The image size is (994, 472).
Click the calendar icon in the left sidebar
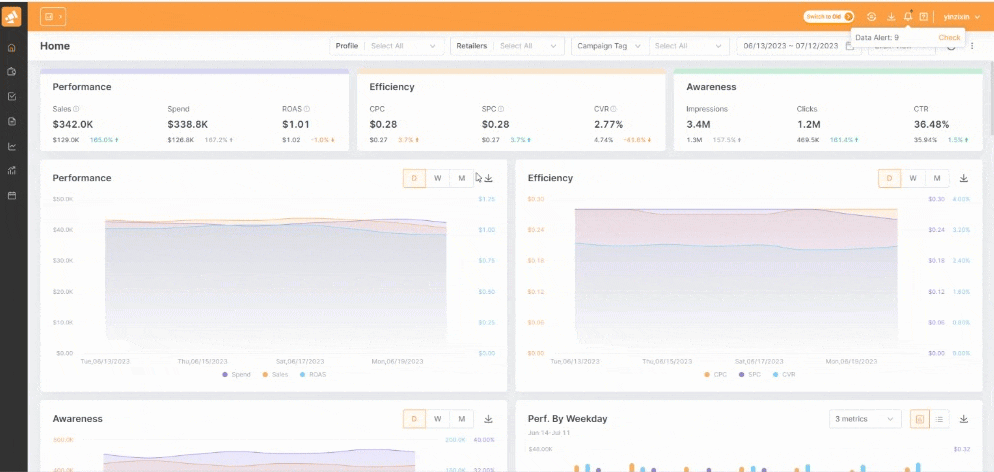[12, 195]
